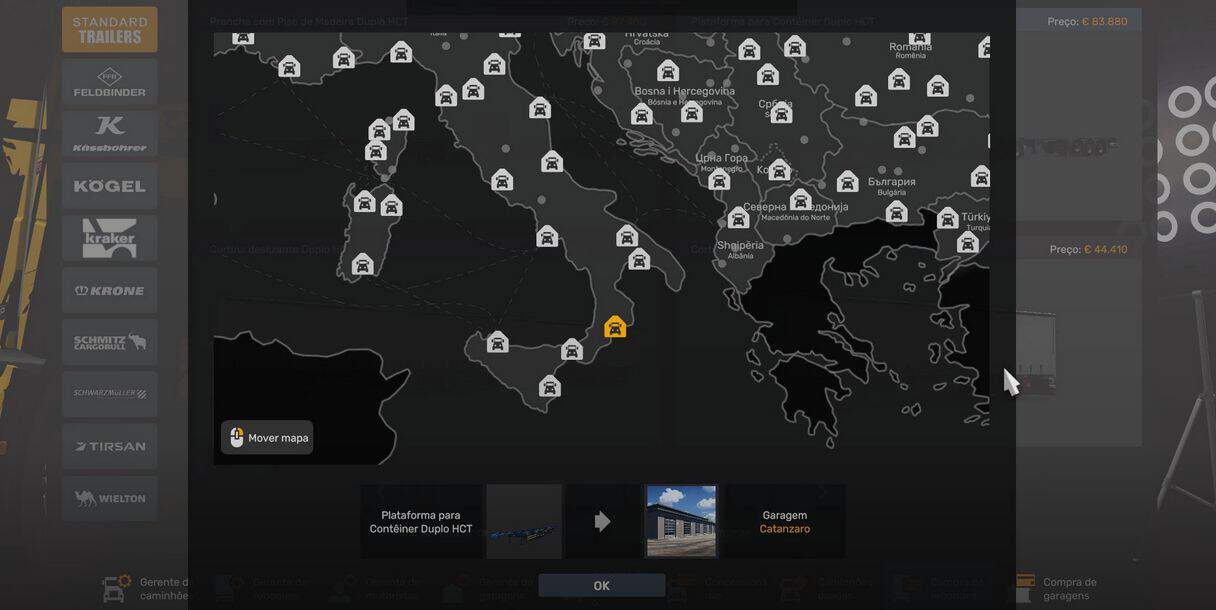Viewport: 1216px width, 610px height.
Task: Click the westernmost garage marker in Sicily
Action: pos(497,343)
